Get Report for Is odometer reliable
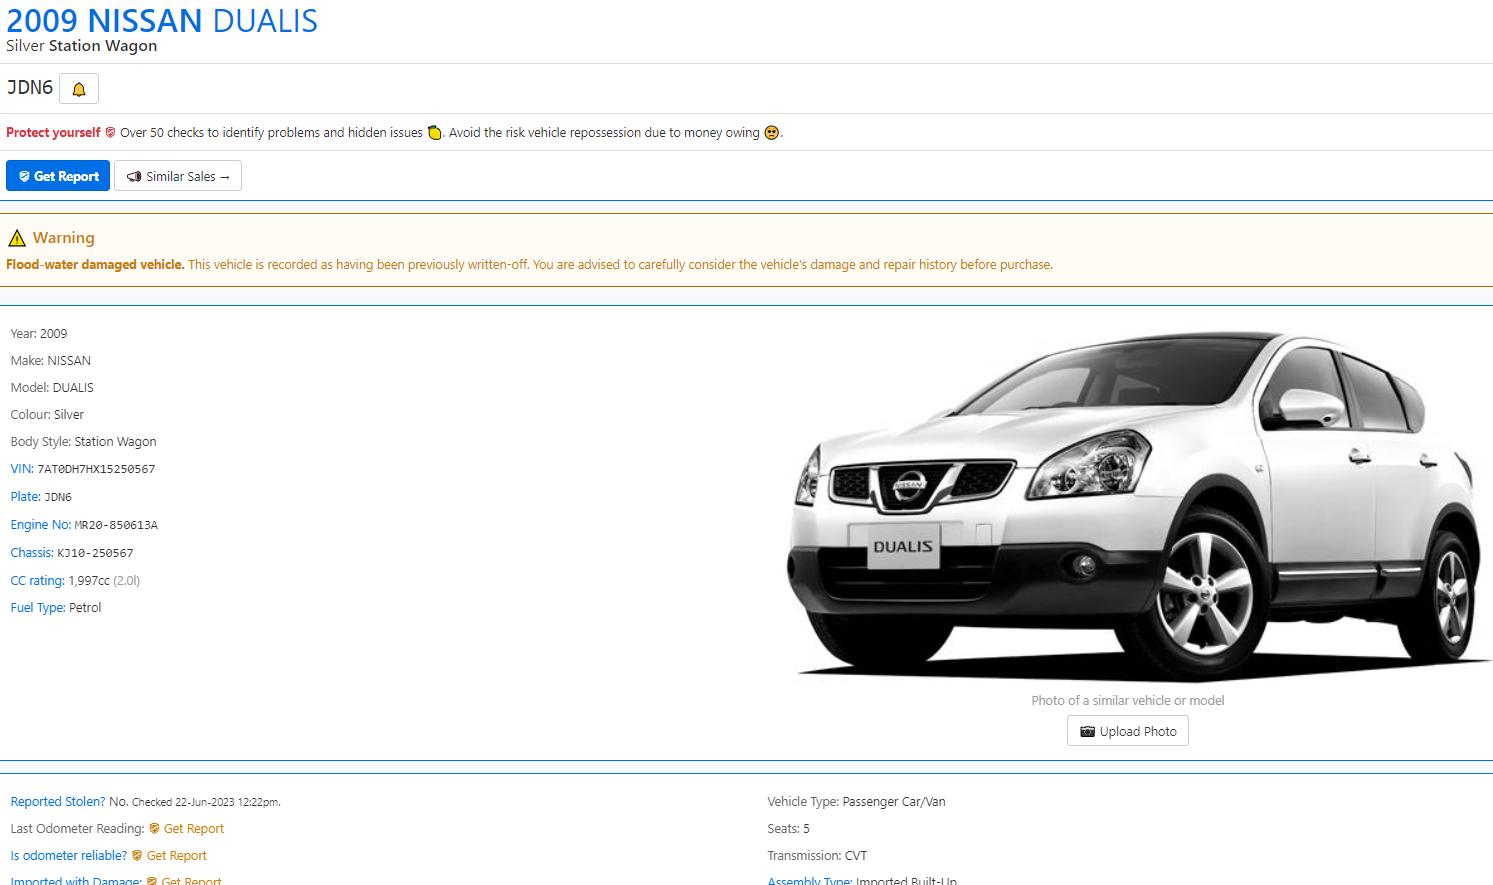The width and height of the screenshot is (1493, 885). (x=169, y=856)
